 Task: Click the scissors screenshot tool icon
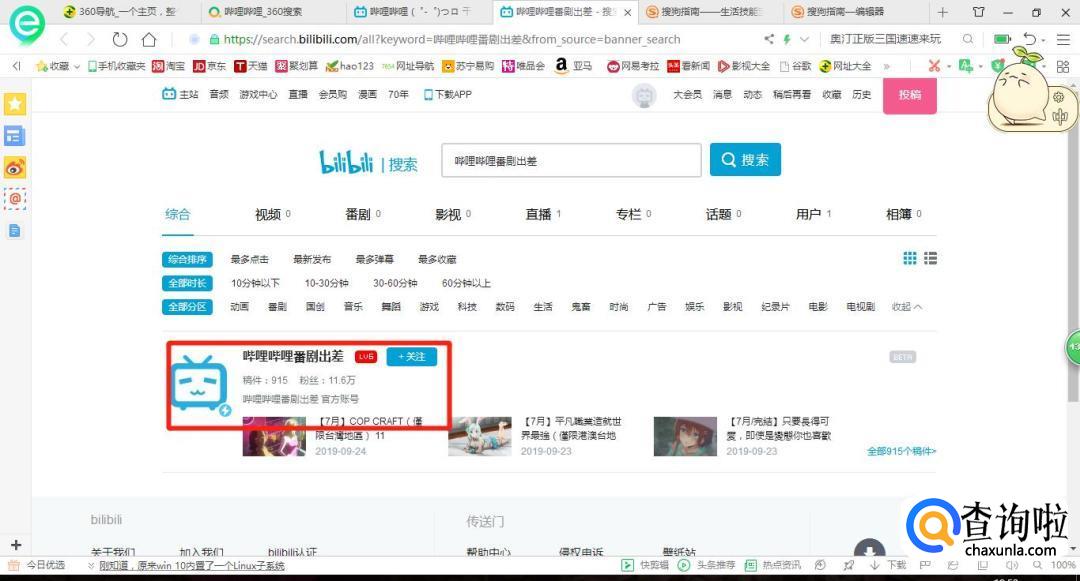(934, 66)
